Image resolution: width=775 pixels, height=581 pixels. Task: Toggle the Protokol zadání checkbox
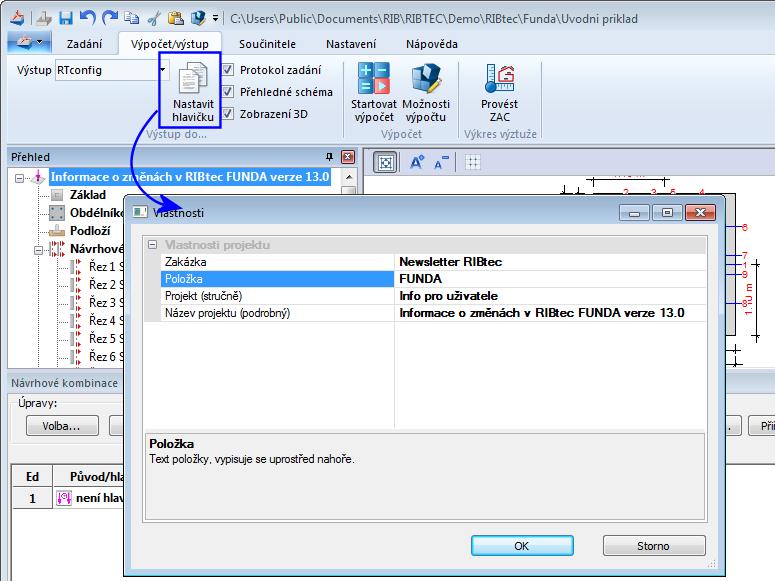(228, 70)
